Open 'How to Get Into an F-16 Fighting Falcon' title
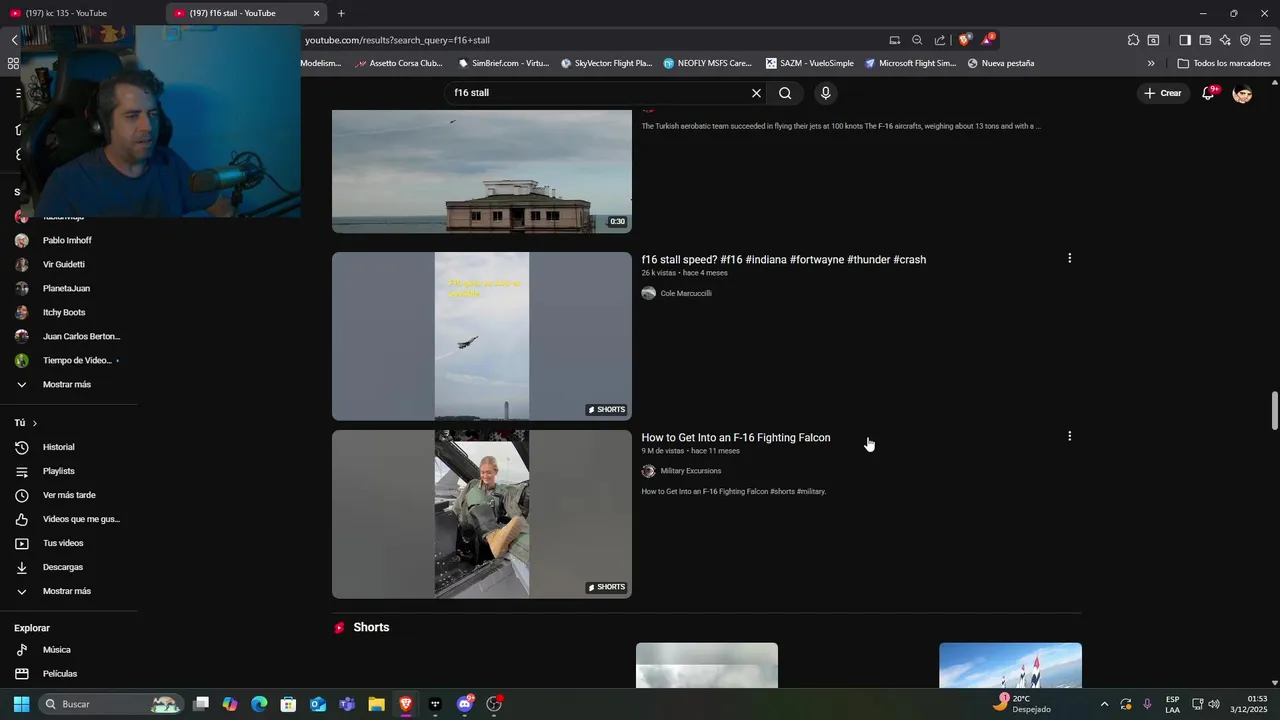Image resolution: width=1280 pixels, height=720 pixels. coord(735,438)
